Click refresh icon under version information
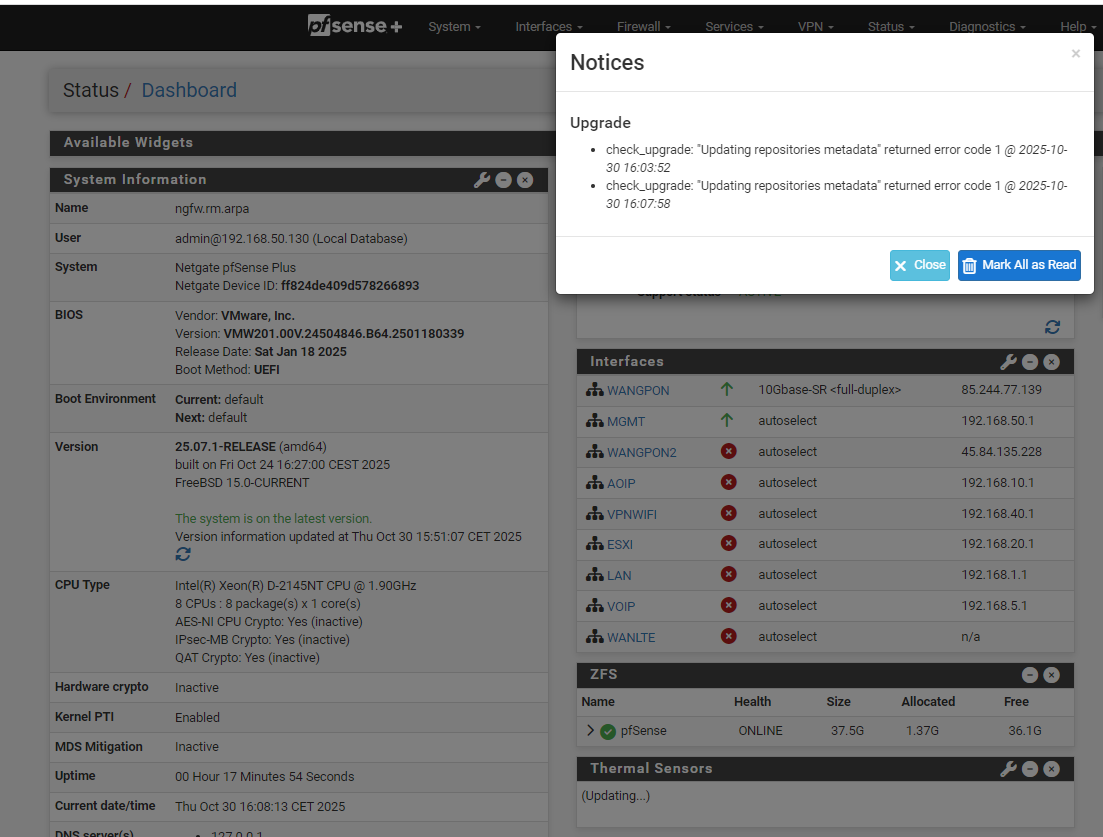 (x=183, y=554)
